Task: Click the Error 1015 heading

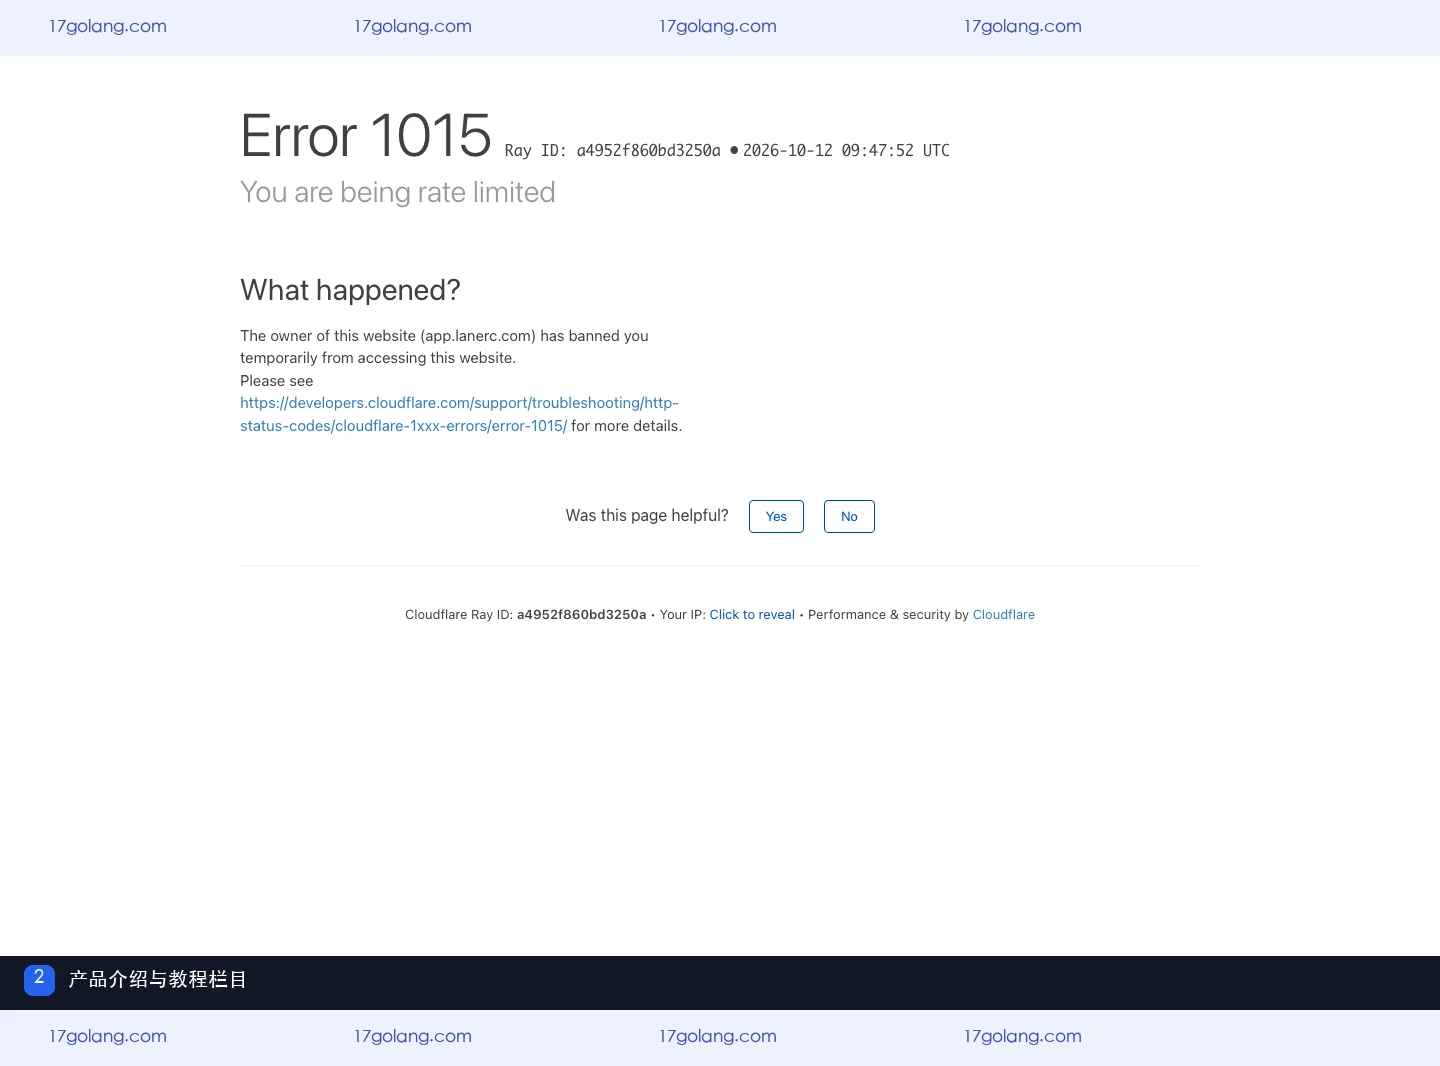Action: click(366, 136)
